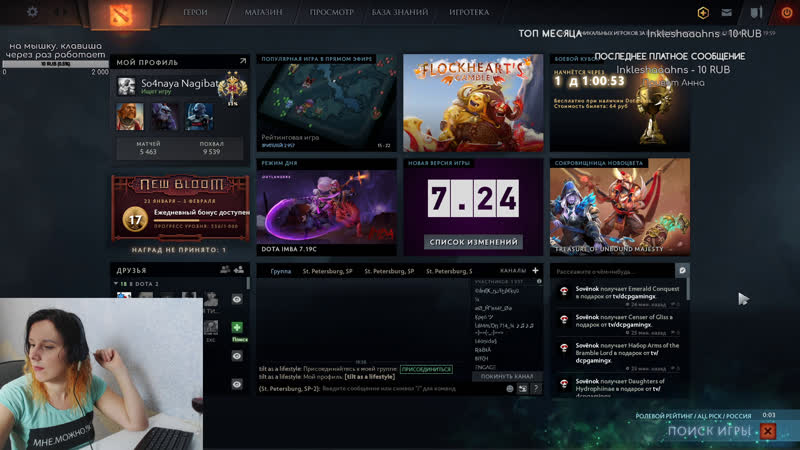Open the Dota Plus hexagon icon
The width and height of the screenshot is (800, 450).
[703, 13]
